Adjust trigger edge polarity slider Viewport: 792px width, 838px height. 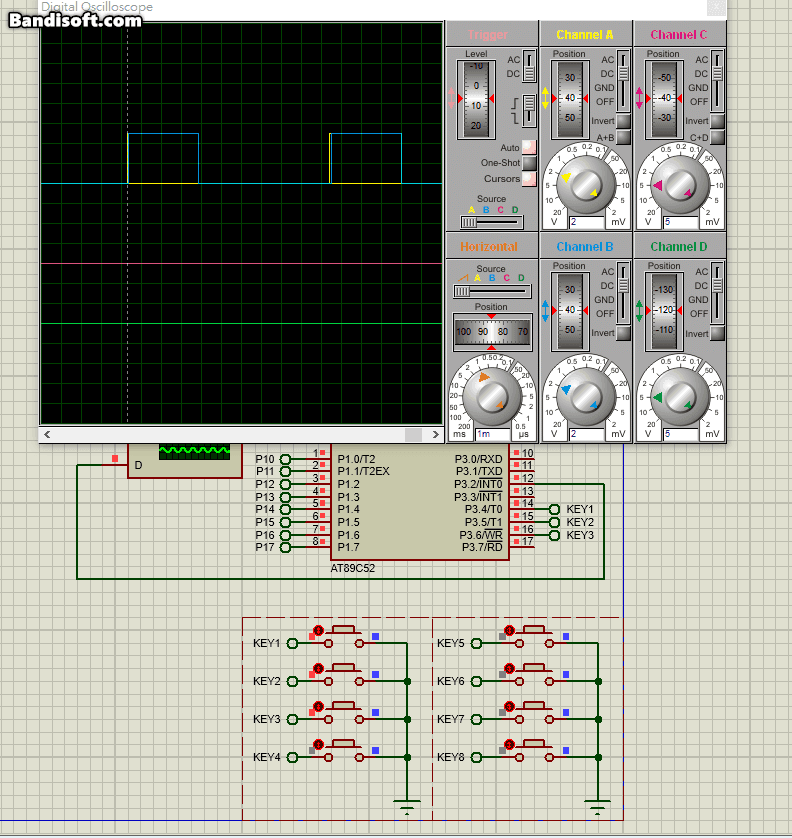point(529,111)
